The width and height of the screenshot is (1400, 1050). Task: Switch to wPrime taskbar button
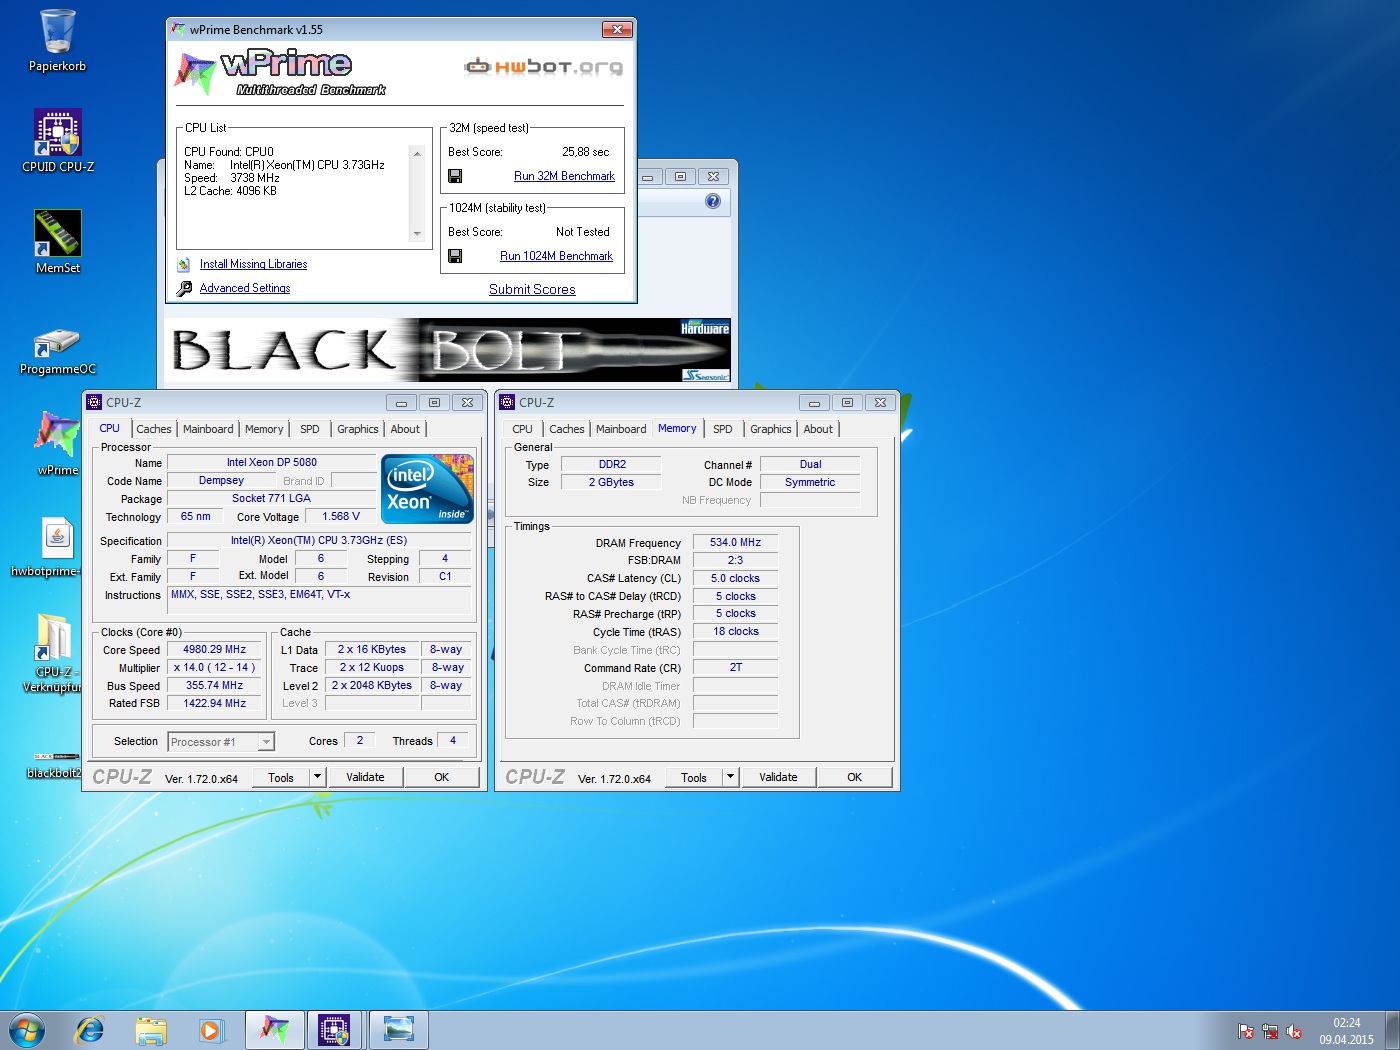point(275,1030)
